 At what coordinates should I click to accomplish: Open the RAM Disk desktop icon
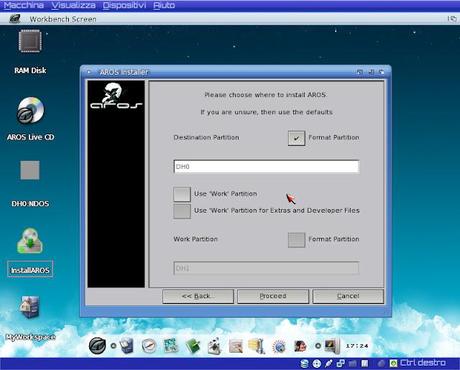30,41
